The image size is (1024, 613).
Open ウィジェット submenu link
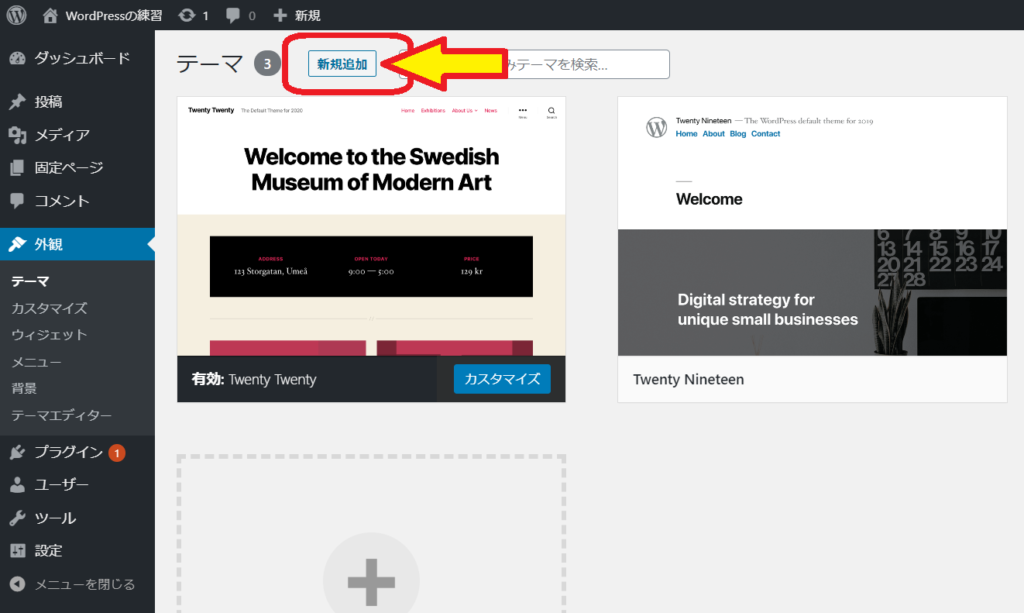coord(49,335)
